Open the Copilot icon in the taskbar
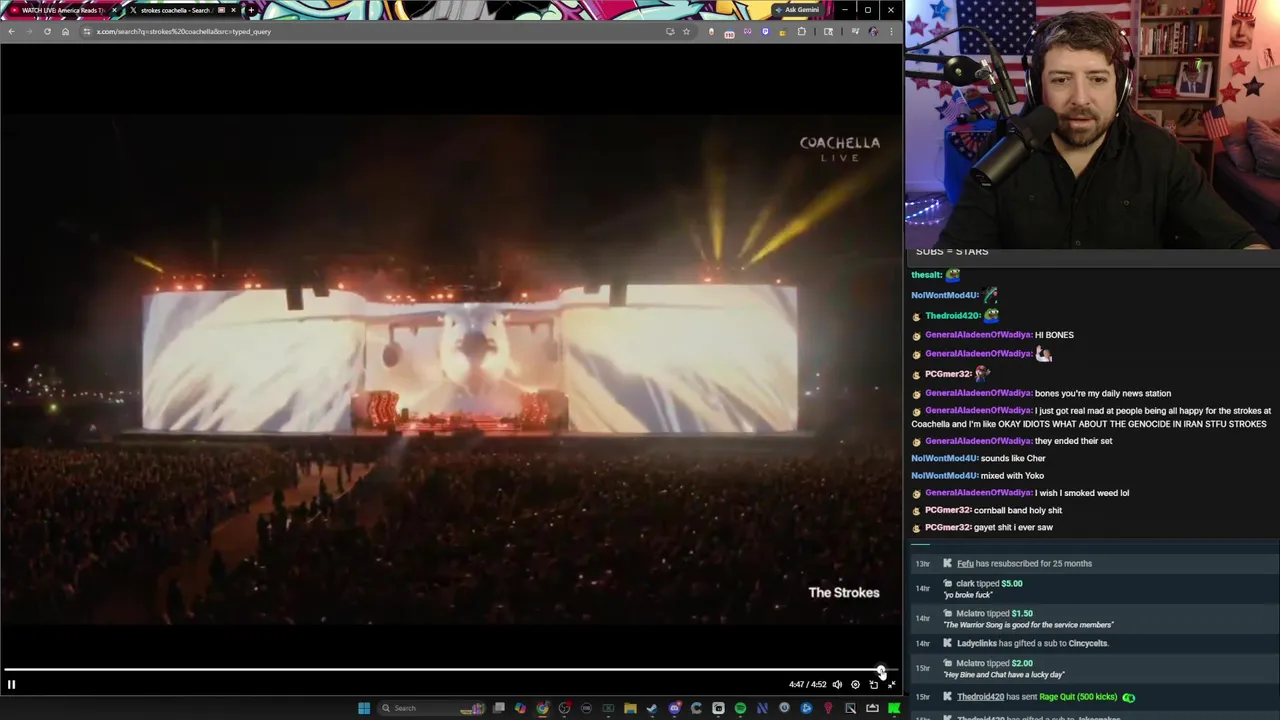The height and width of the screenshot is (720, 1280). [x=520, y=708]
